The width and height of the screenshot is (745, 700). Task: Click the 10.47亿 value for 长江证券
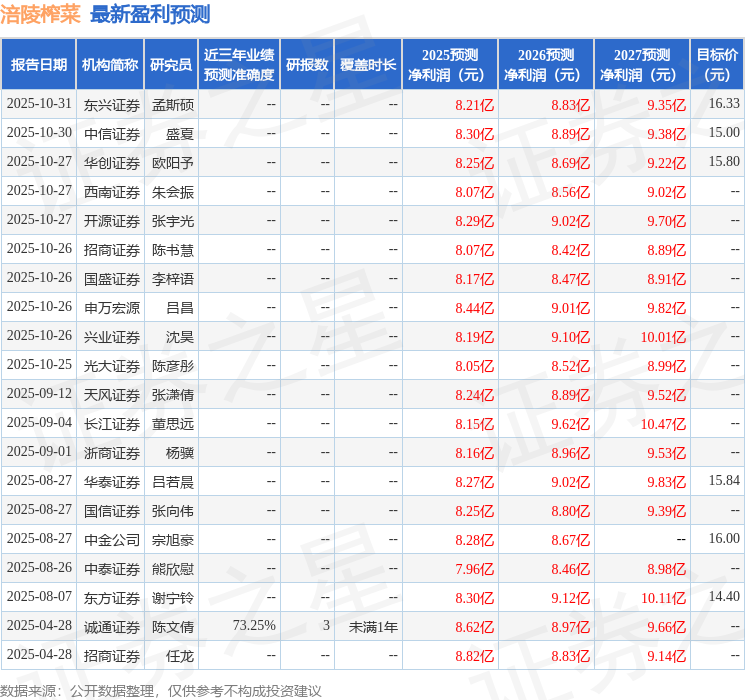tap(663, 424)
